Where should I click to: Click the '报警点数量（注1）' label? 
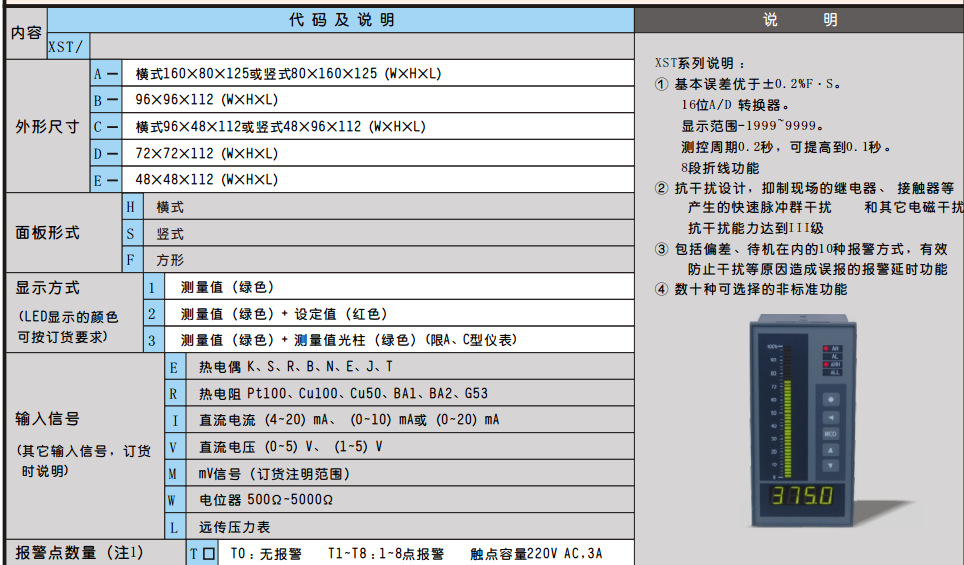click(79, 553)
